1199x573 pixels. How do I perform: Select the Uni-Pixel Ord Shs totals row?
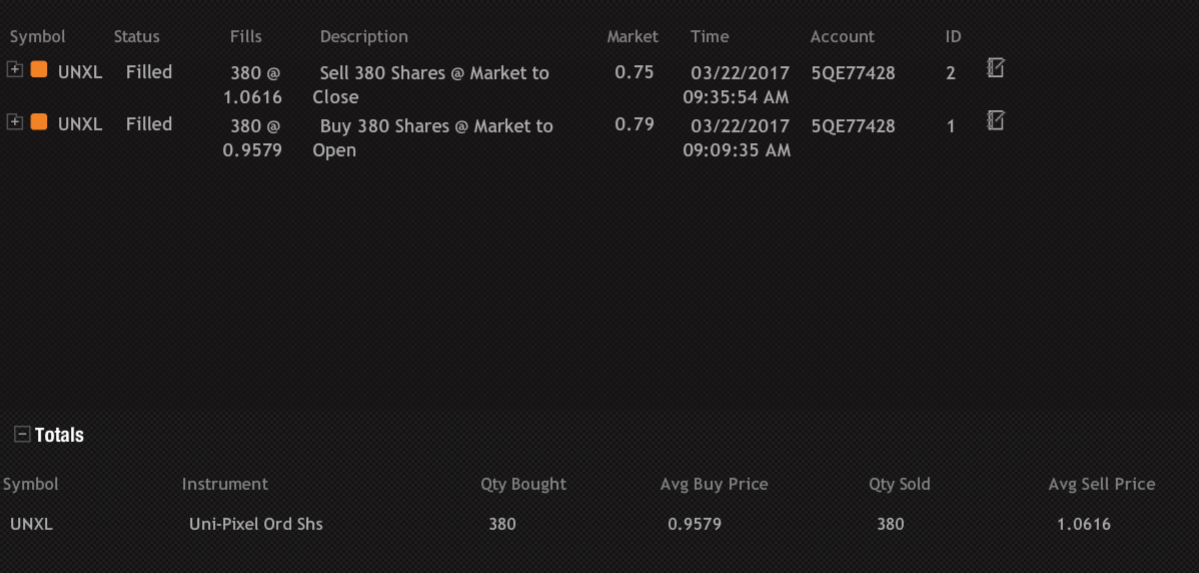[x=256, y=524]
